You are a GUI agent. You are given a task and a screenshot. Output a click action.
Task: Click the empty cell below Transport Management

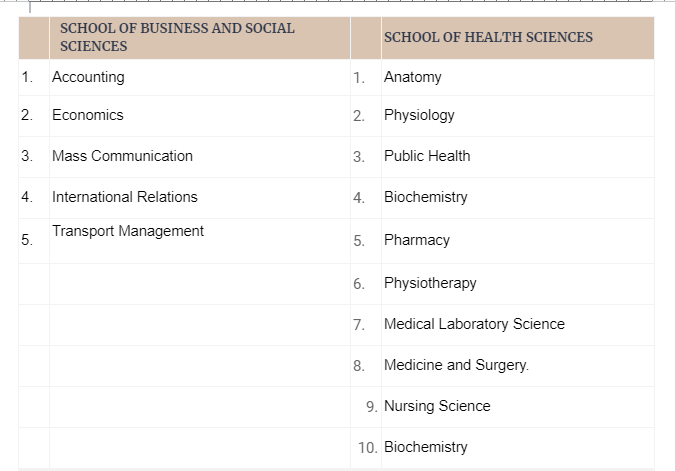[x=200, y=284]
